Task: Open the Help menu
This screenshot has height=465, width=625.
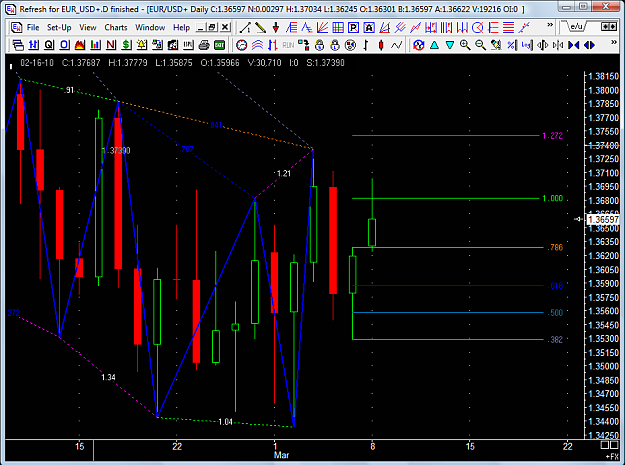Action: pyautogui.click(x=181, y=27)
